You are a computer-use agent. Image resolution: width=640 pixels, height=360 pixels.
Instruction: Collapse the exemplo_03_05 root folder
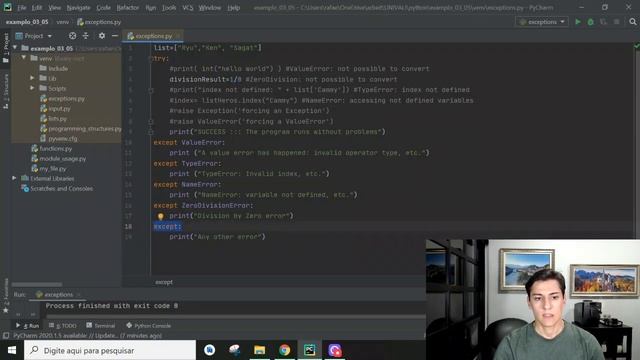tap(15, 48)
